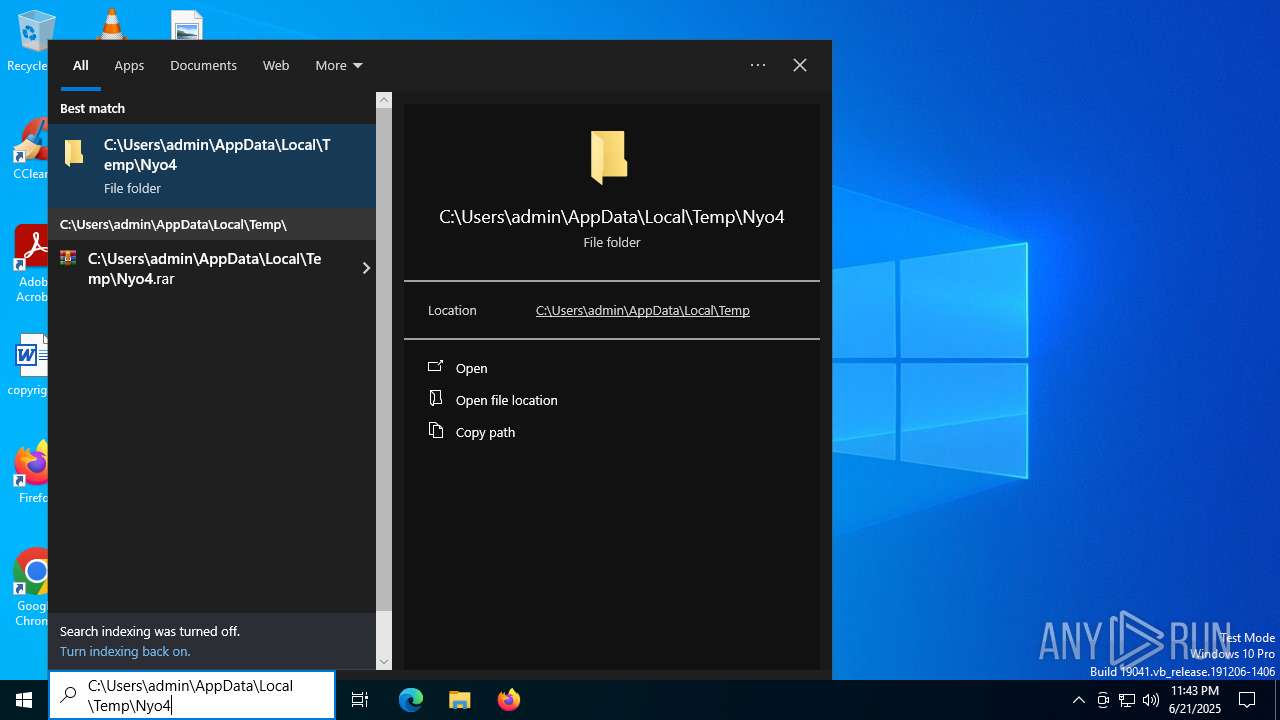Screen dimensions: 1280x720
Task: Click the search magnifier icon
Action: click(69, 695)
